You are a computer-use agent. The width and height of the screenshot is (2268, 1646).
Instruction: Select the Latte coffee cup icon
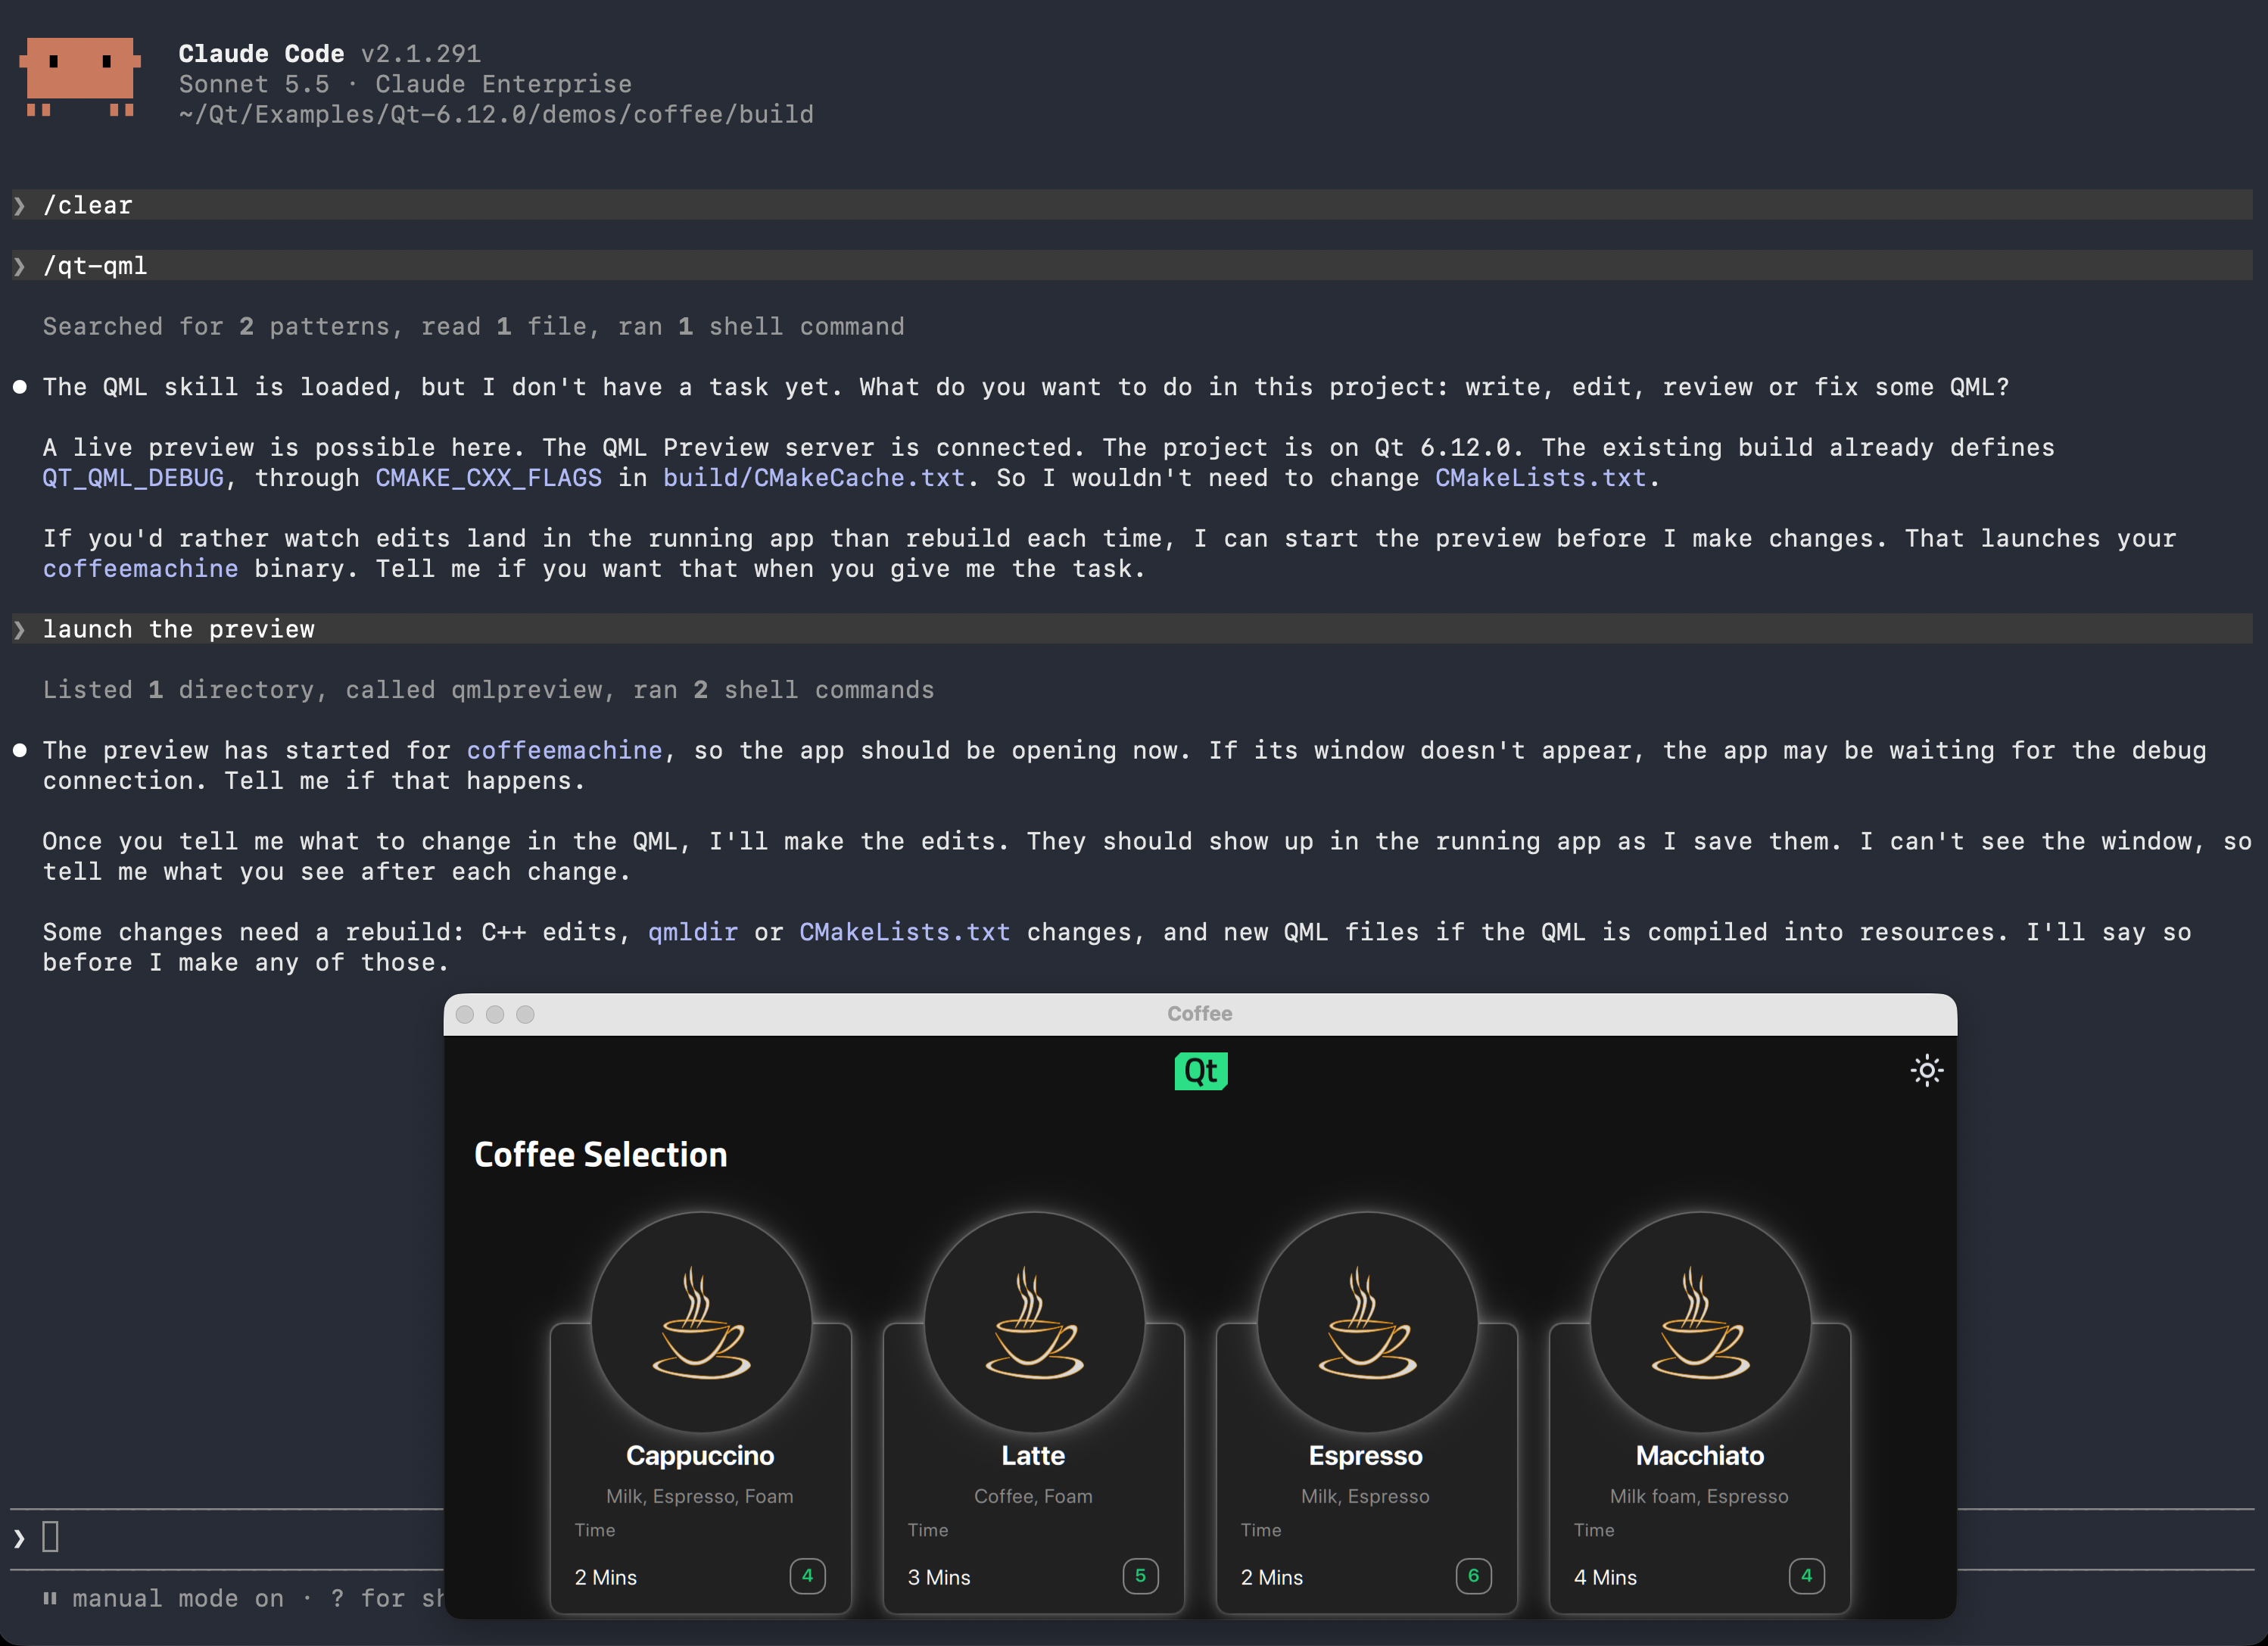pyautogui.click(x=1034, y=1322)
